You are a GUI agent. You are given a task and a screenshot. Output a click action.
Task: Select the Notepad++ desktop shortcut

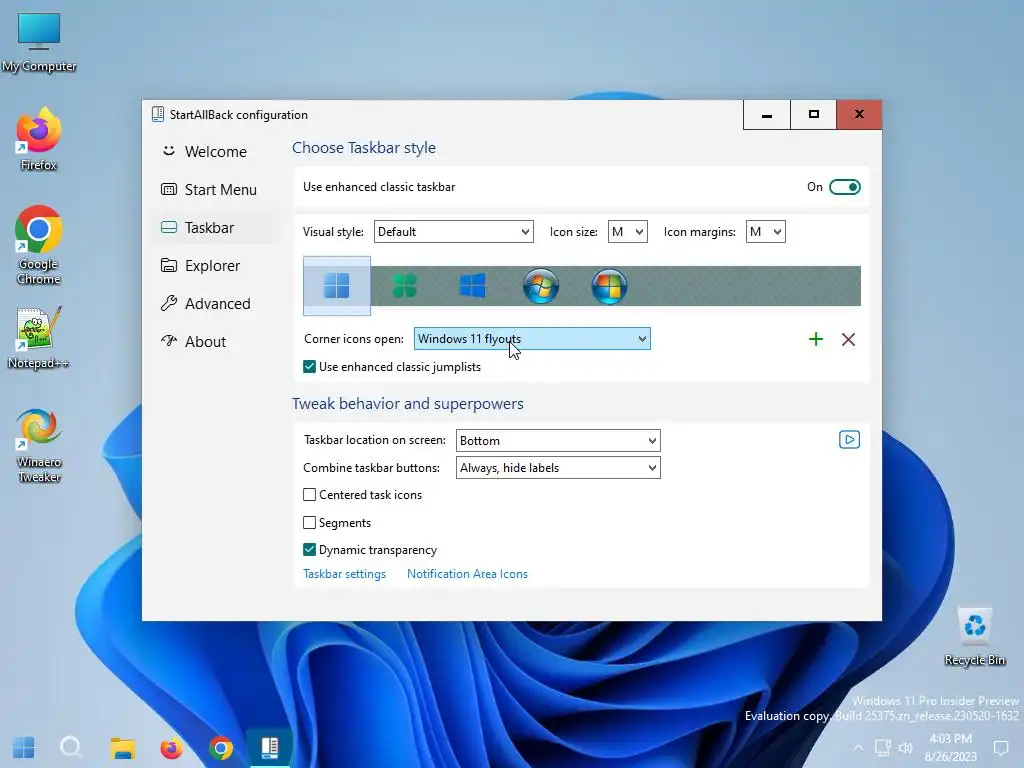39,338
